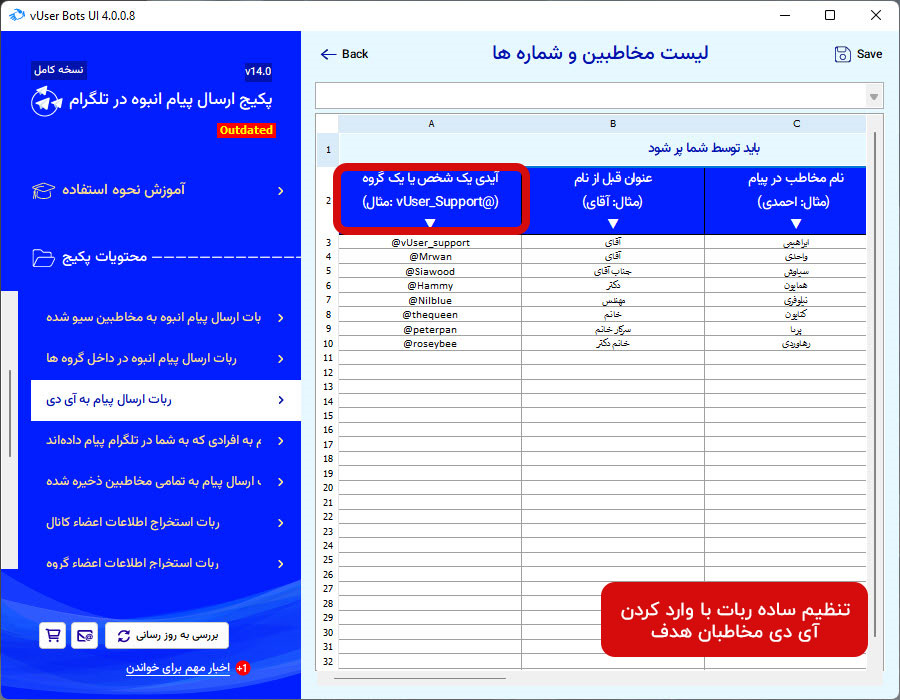Click سرکار خانم cell in row 9
Viewport: 900px width, 700px height.
click(613, 329)
